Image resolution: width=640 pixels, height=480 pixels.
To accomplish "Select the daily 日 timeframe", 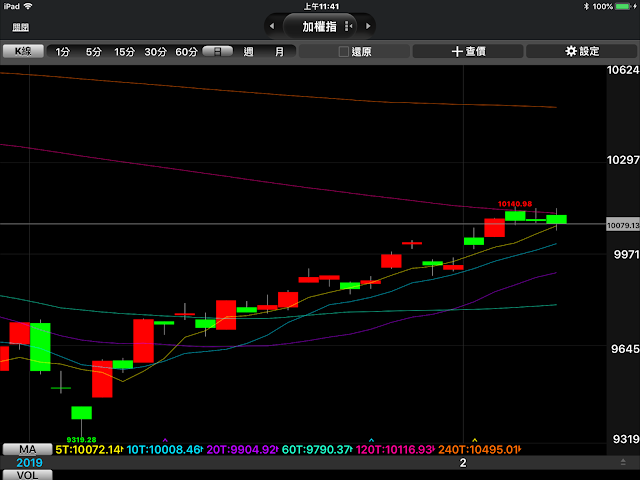I will tap(218, 51).
